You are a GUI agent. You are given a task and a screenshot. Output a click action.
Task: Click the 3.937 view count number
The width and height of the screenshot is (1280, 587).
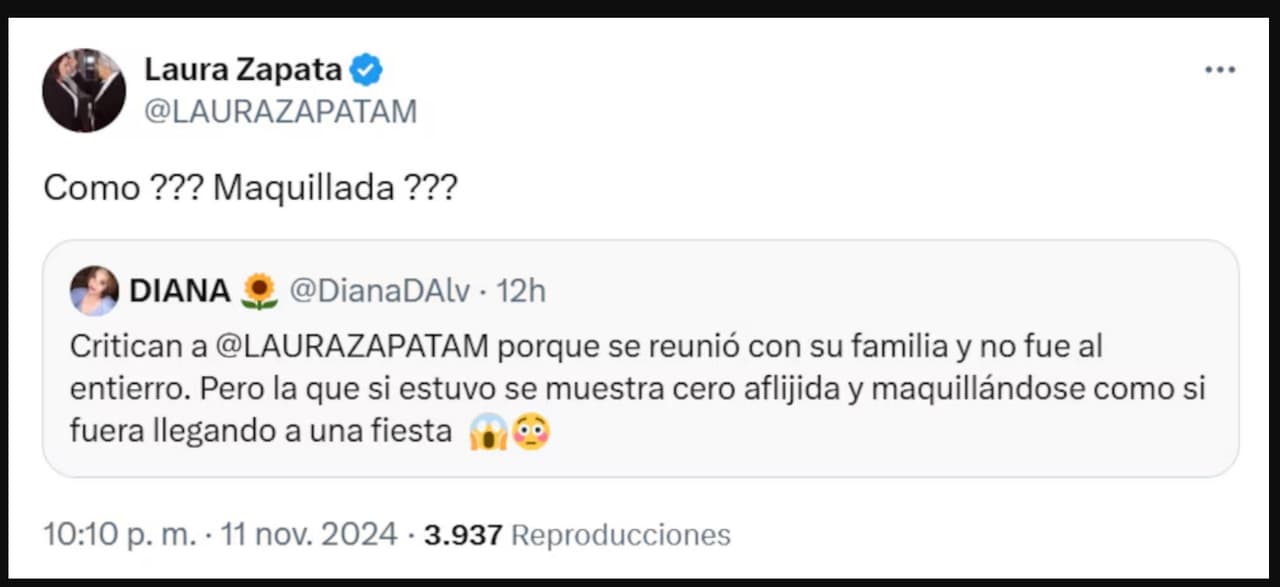coord(463,535)
